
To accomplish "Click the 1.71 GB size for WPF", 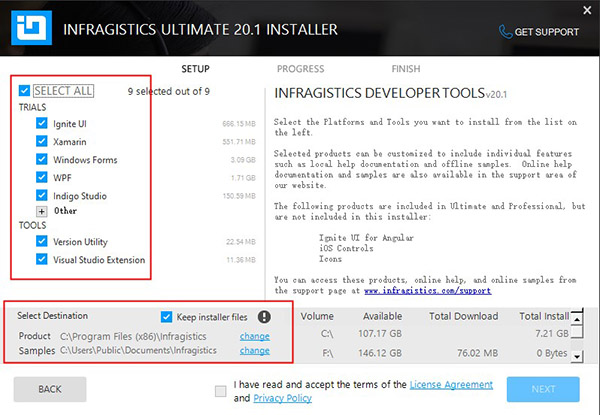I will (x=243, y=178).
